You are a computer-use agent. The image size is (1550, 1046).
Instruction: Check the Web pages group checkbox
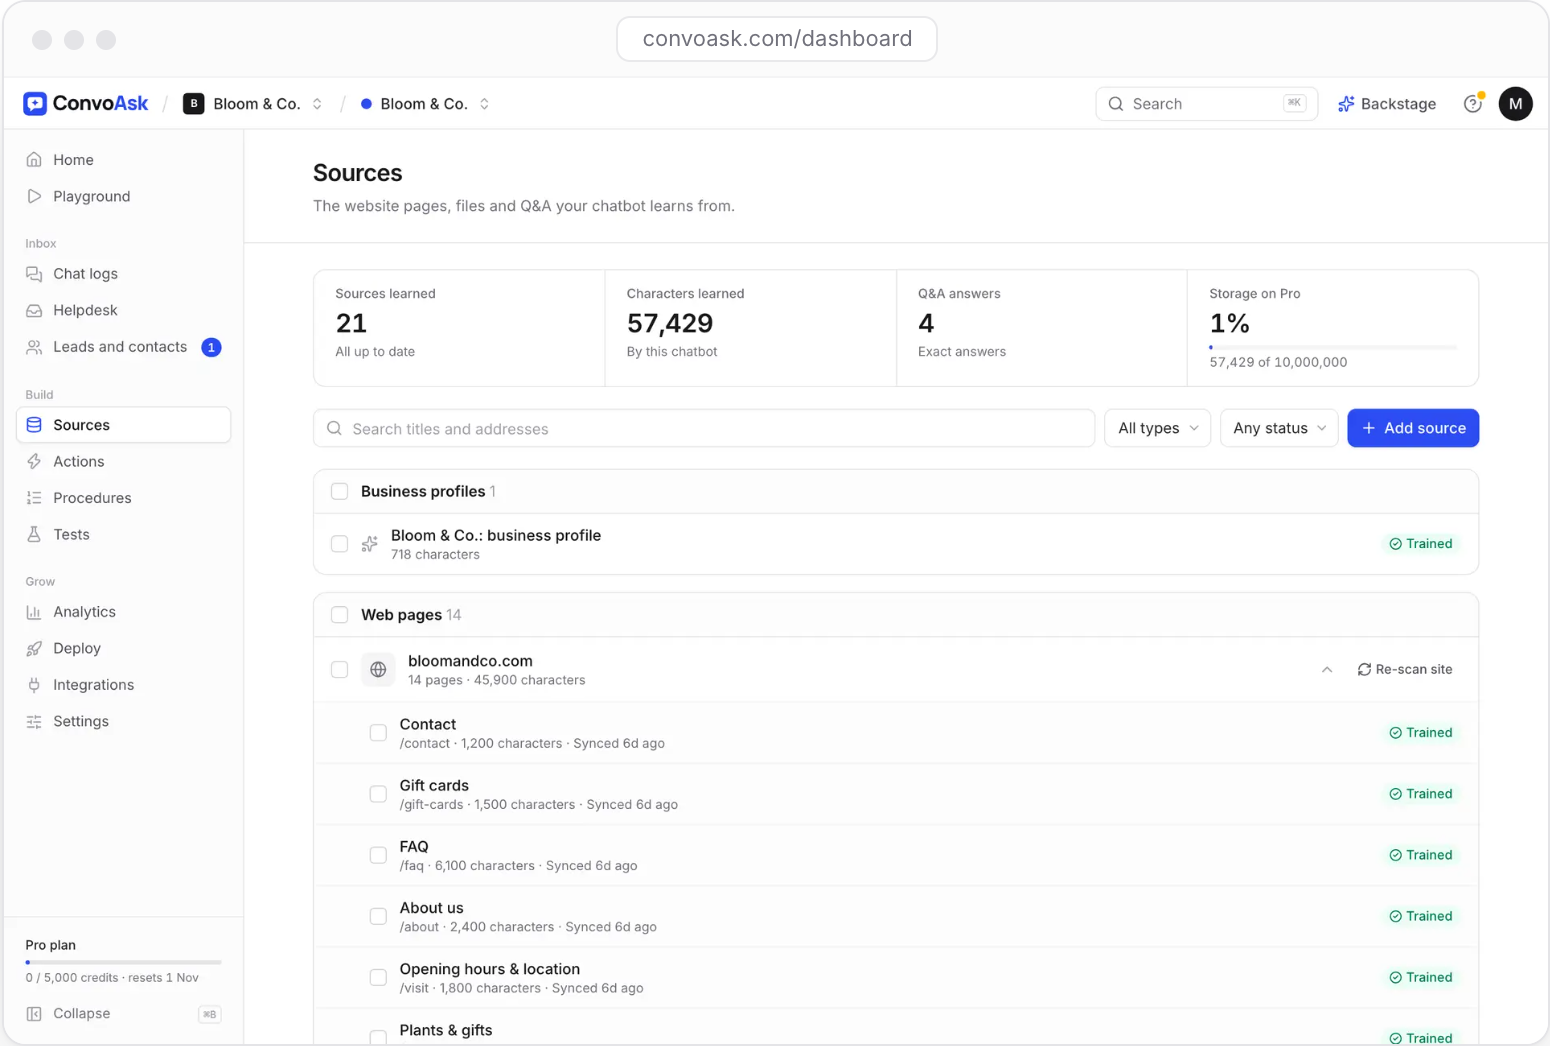340,615
